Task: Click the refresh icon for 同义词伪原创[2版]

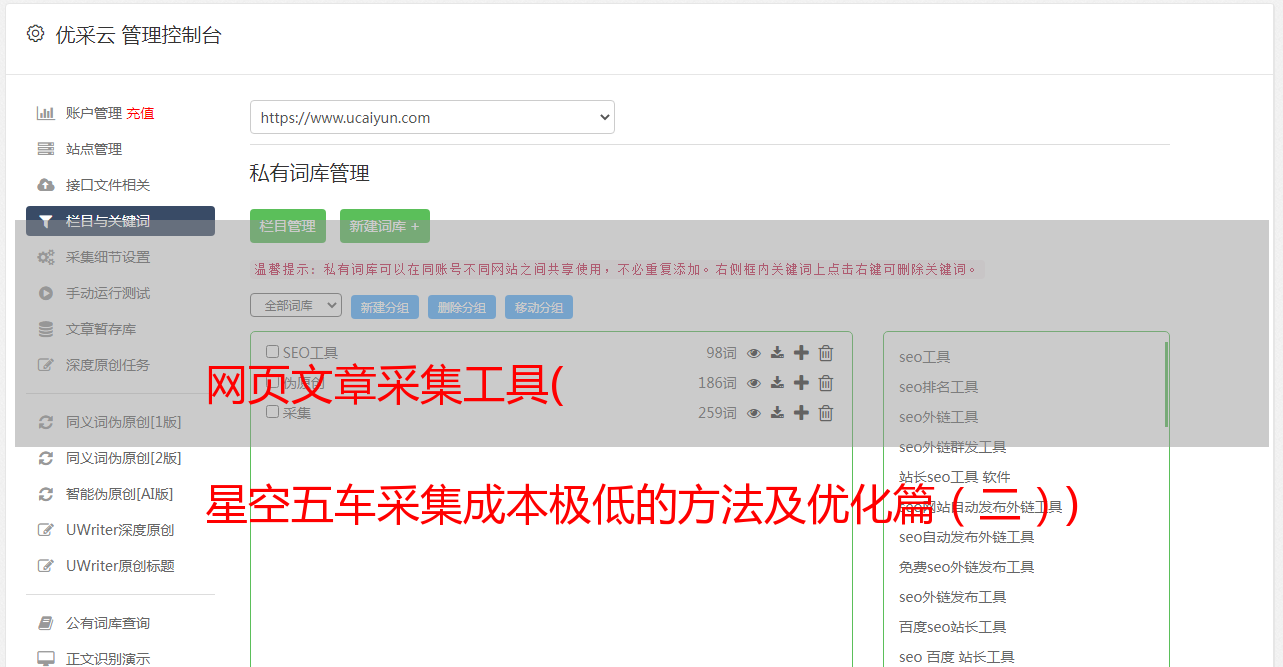Action: (46, 458)
